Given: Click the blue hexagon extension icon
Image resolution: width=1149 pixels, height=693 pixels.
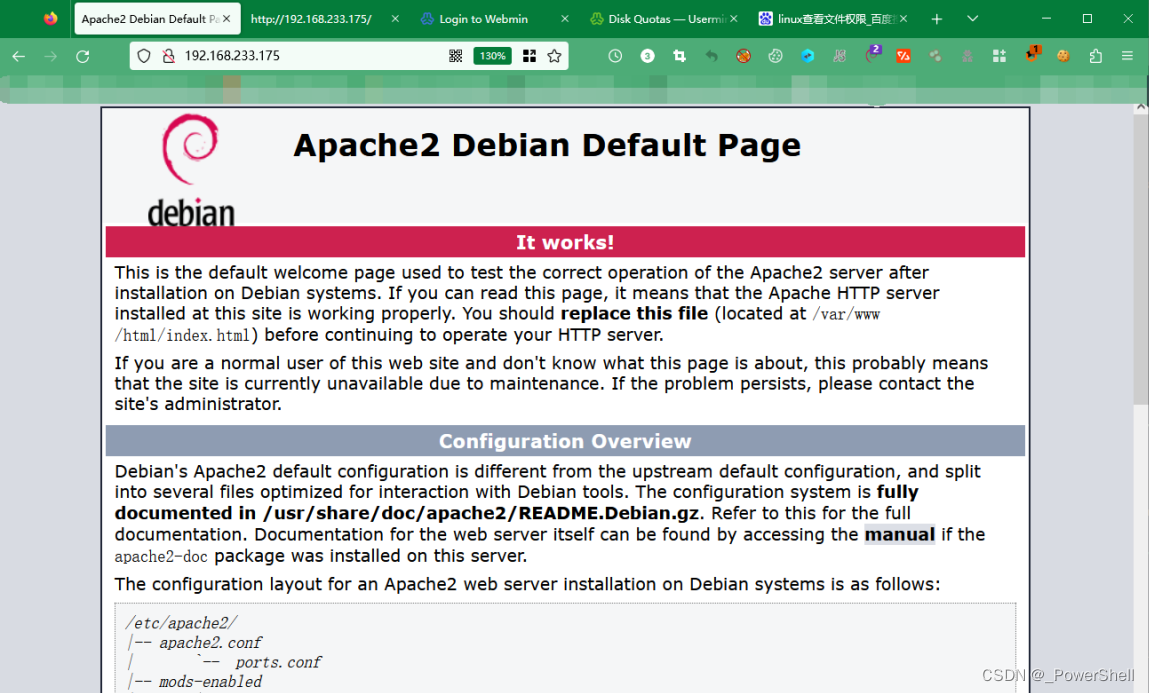Looking at the screenshot, I should click(x=808, y=56).
